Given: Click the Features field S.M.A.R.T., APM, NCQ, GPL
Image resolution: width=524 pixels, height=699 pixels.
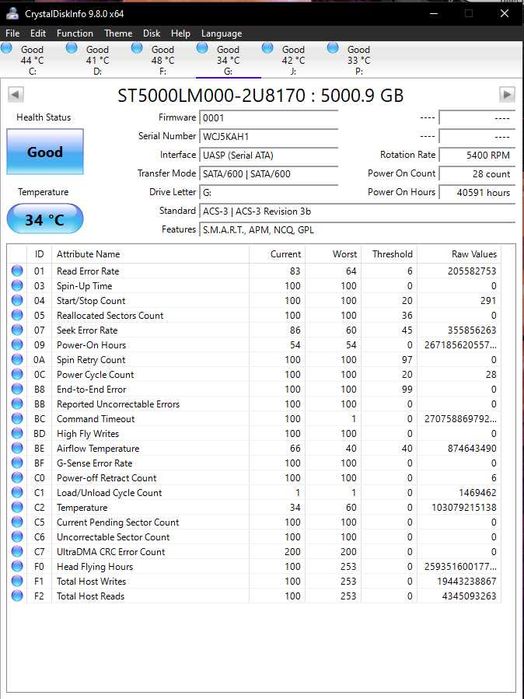Looking at the screenshot, I should click(357, 230).
